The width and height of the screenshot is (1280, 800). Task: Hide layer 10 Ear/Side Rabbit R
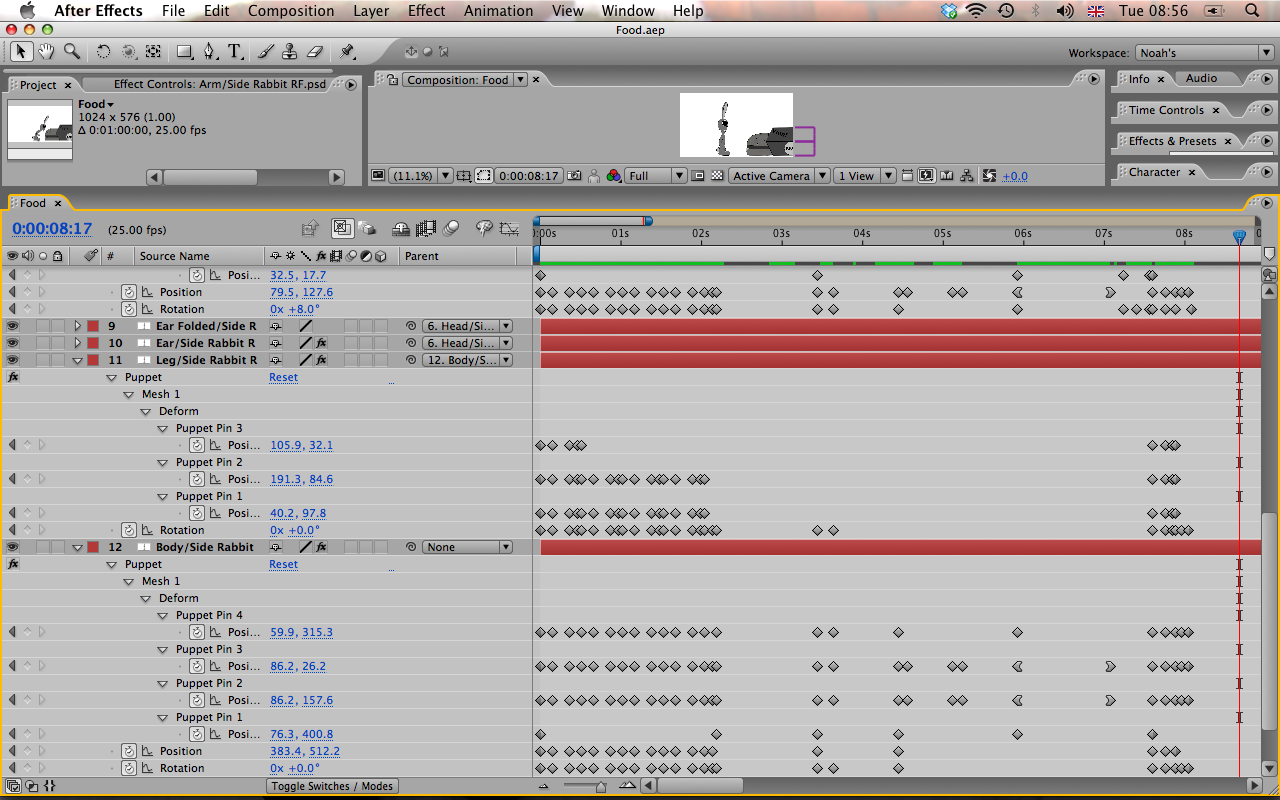(13, 343)
